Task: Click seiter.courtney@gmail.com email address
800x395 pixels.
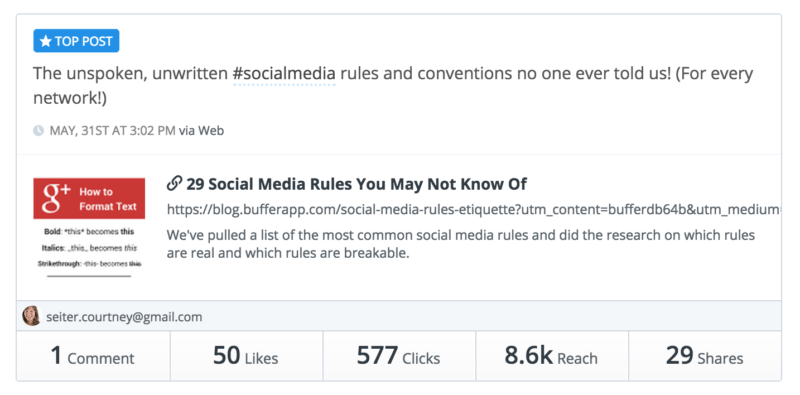Action: click(x=124, y=317)
